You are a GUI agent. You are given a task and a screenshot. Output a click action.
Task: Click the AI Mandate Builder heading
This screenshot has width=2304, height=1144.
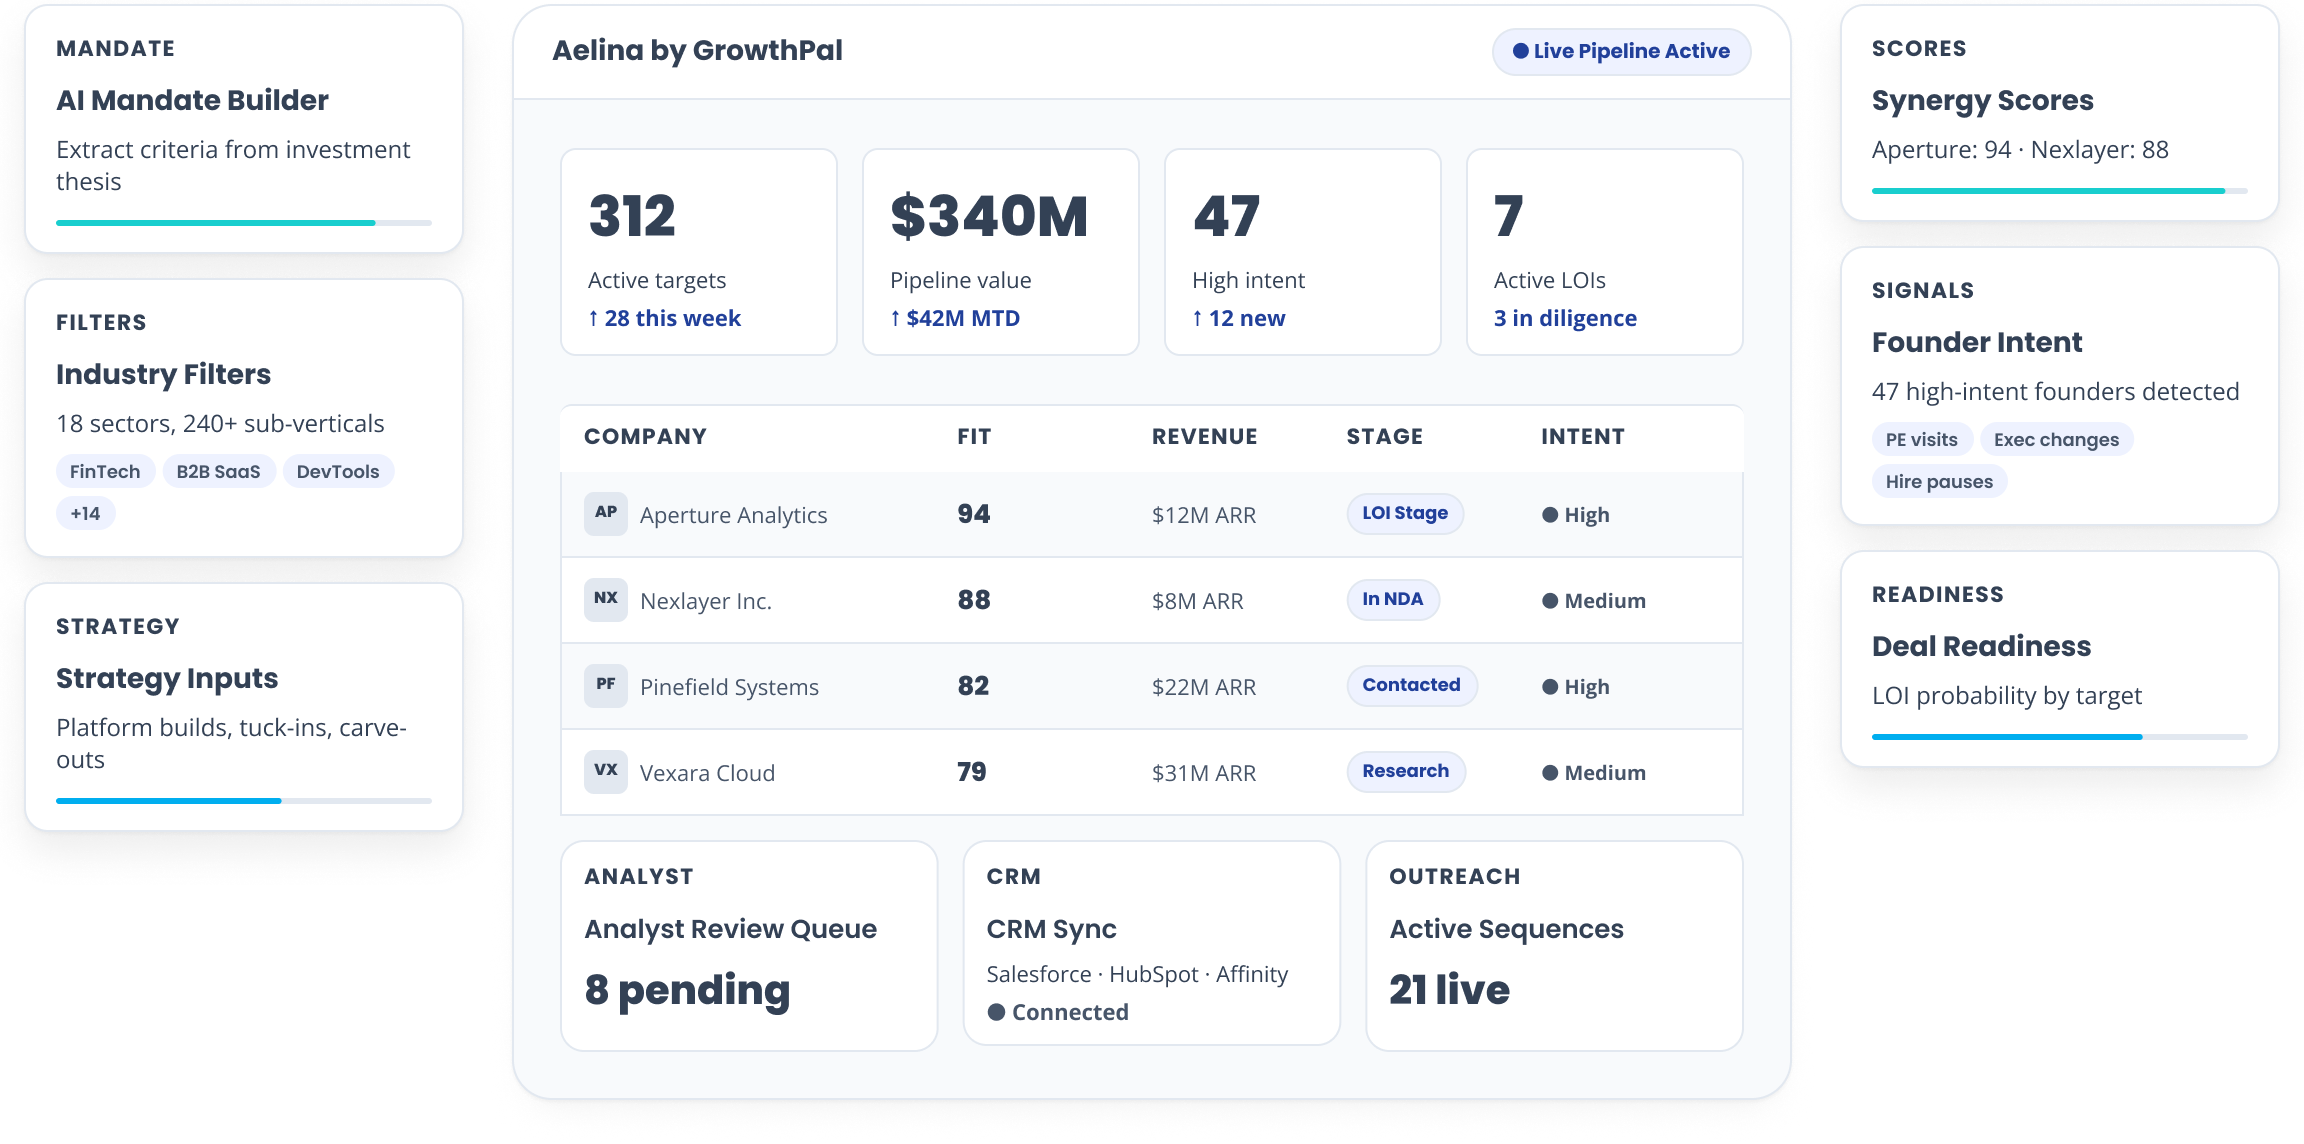pyautogui.click(x=192, y=100)
